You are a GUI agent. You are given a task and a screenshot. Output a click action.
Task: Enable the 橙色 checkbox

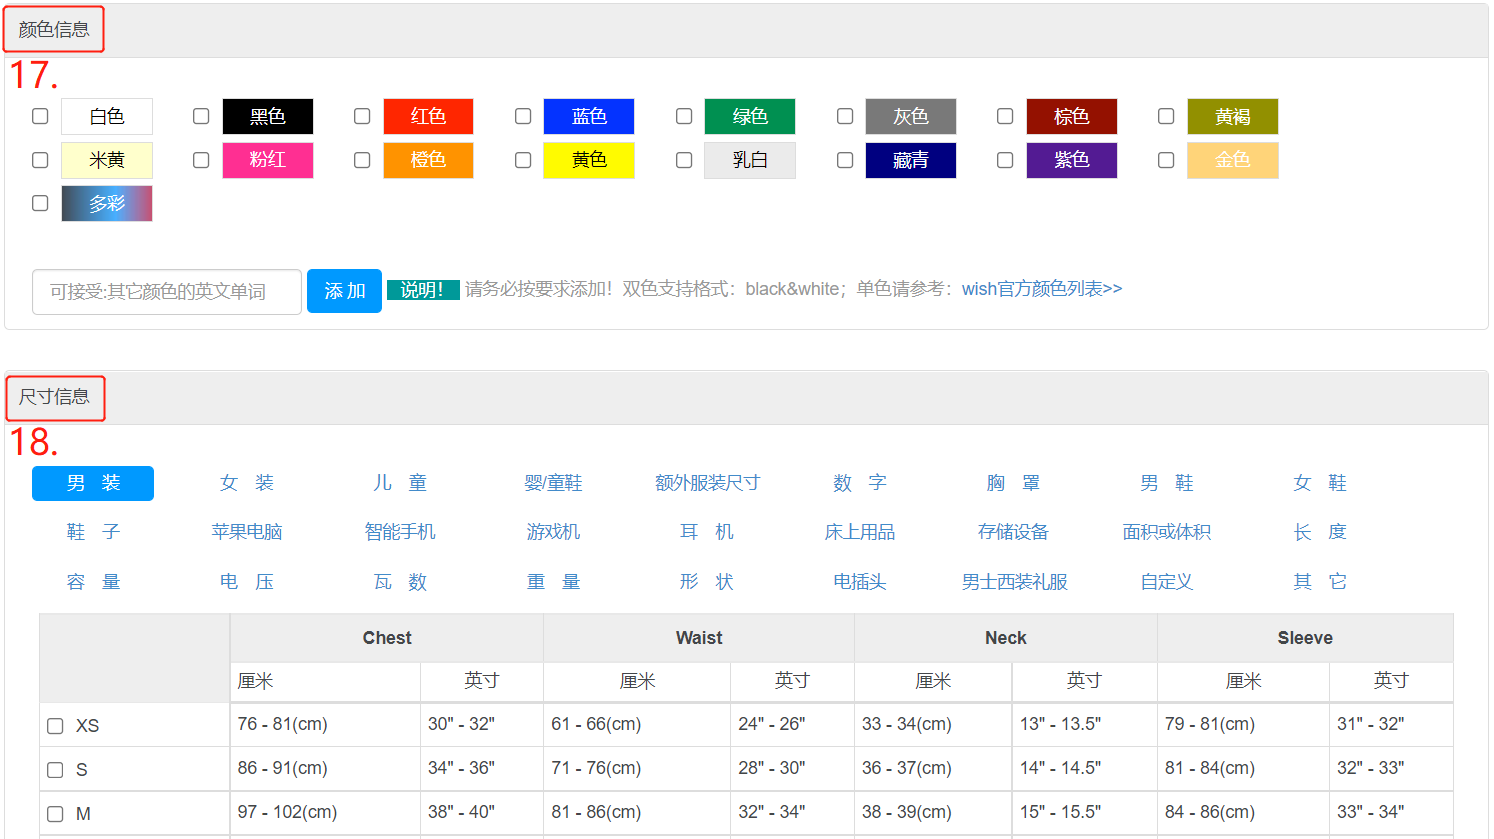362,160
